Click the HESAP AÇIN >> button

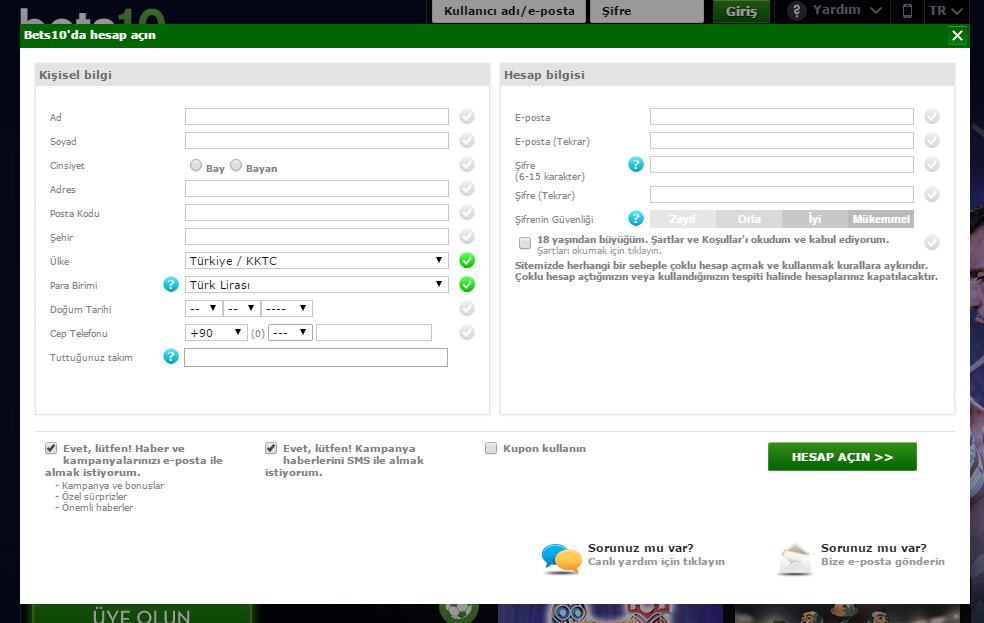click(x=842, y=457)
